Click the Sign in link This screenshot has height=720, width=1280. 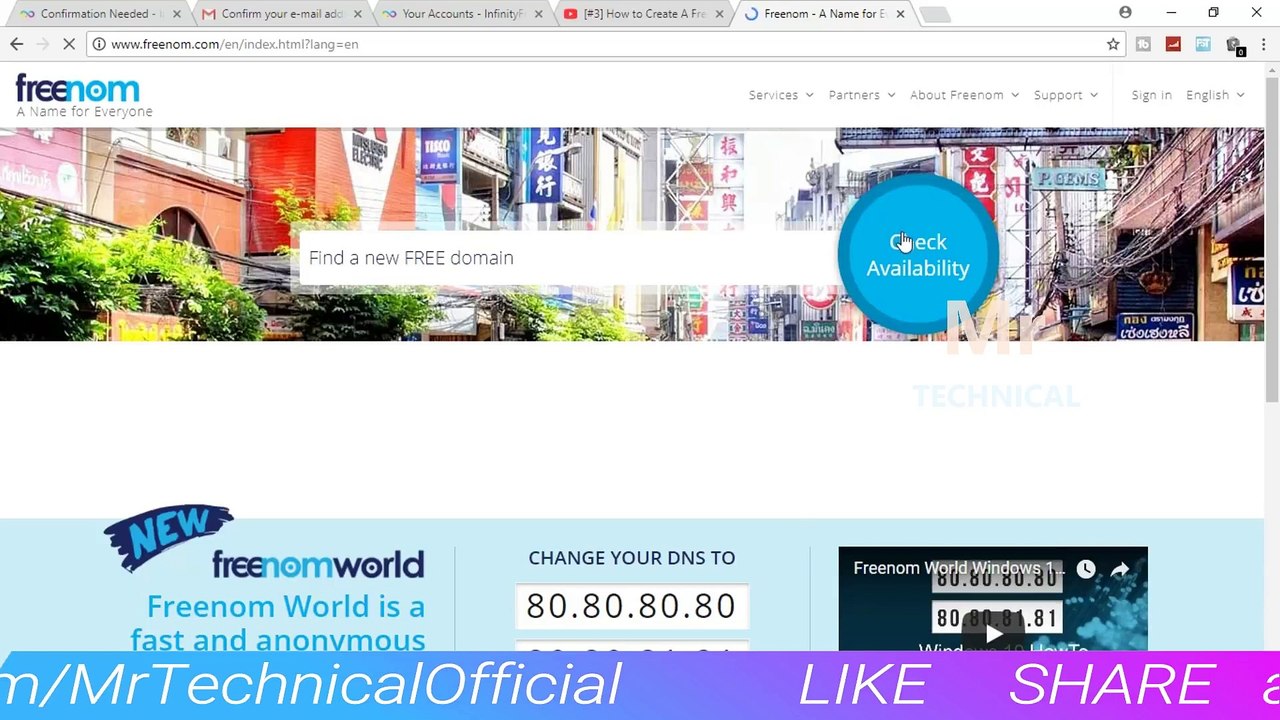tap(1151, 95)
